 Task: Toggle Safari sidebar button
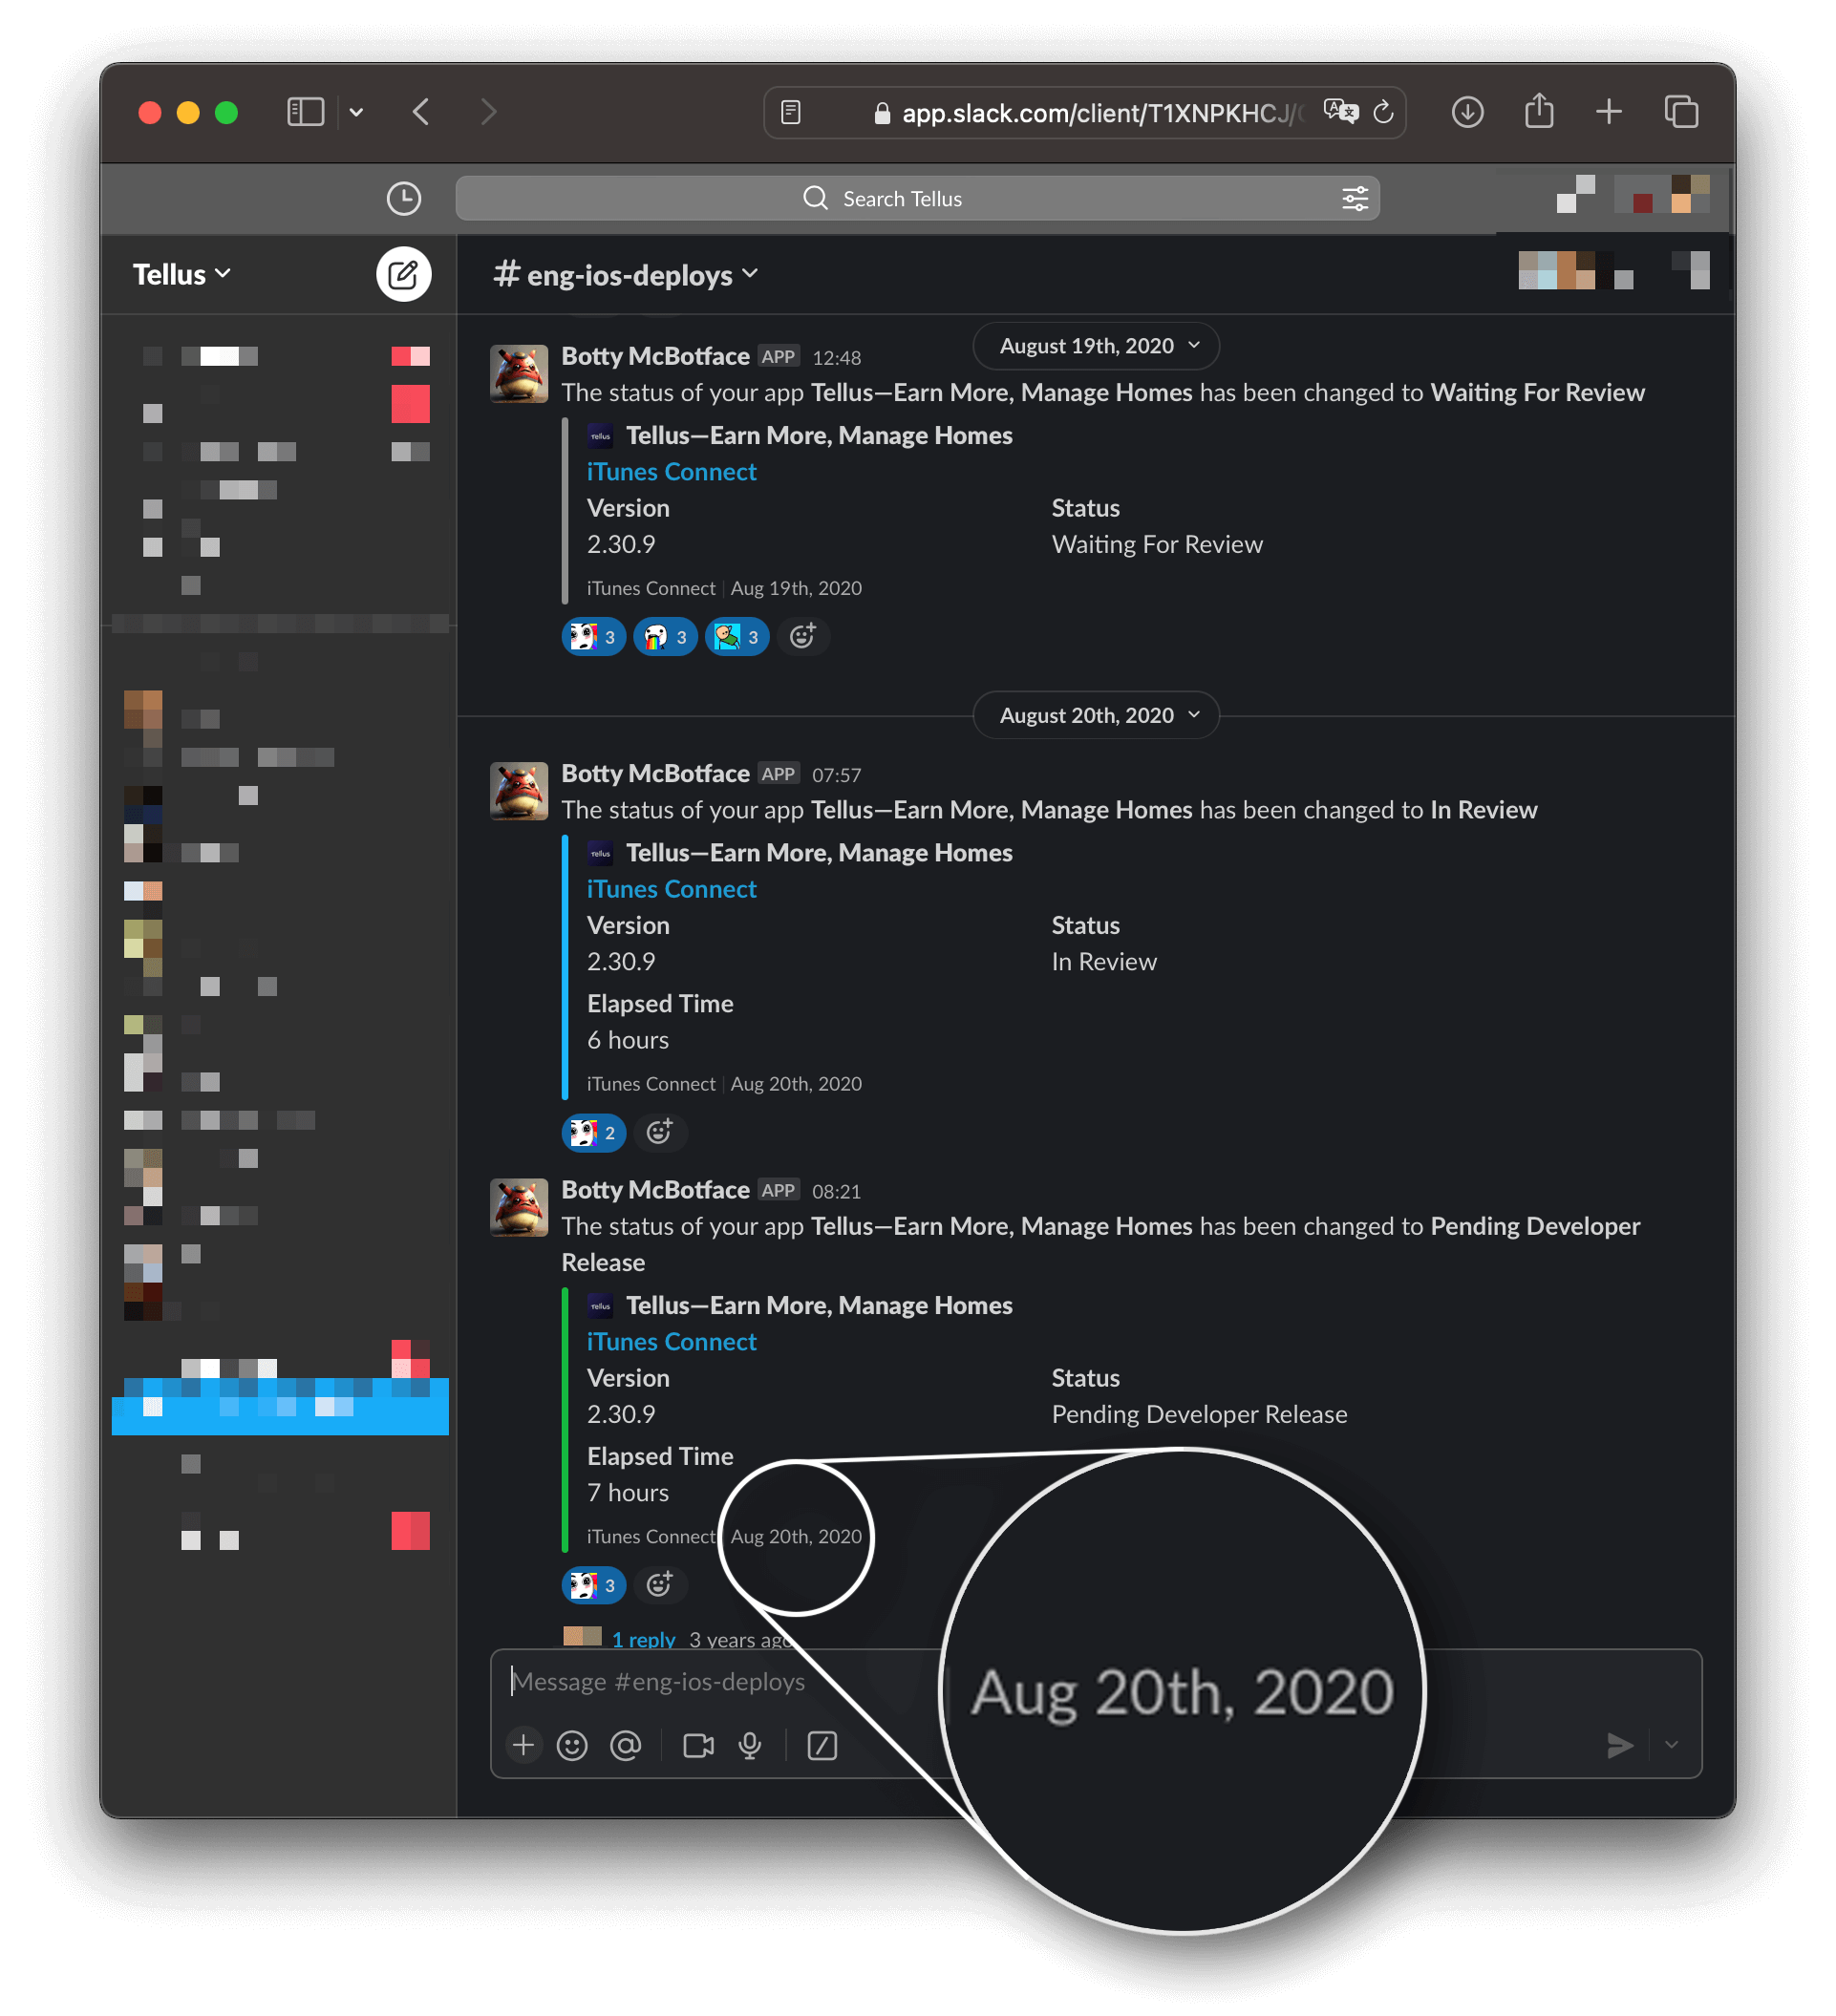tap(306, 112)
